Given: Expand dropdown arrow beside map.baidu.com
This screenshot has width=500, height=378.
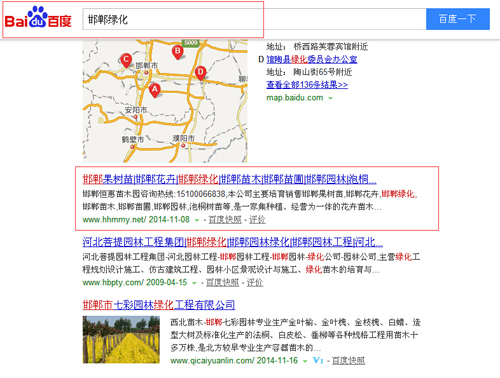Looking at the screenshot, I should pyautogui.click(x=330, y=98).
